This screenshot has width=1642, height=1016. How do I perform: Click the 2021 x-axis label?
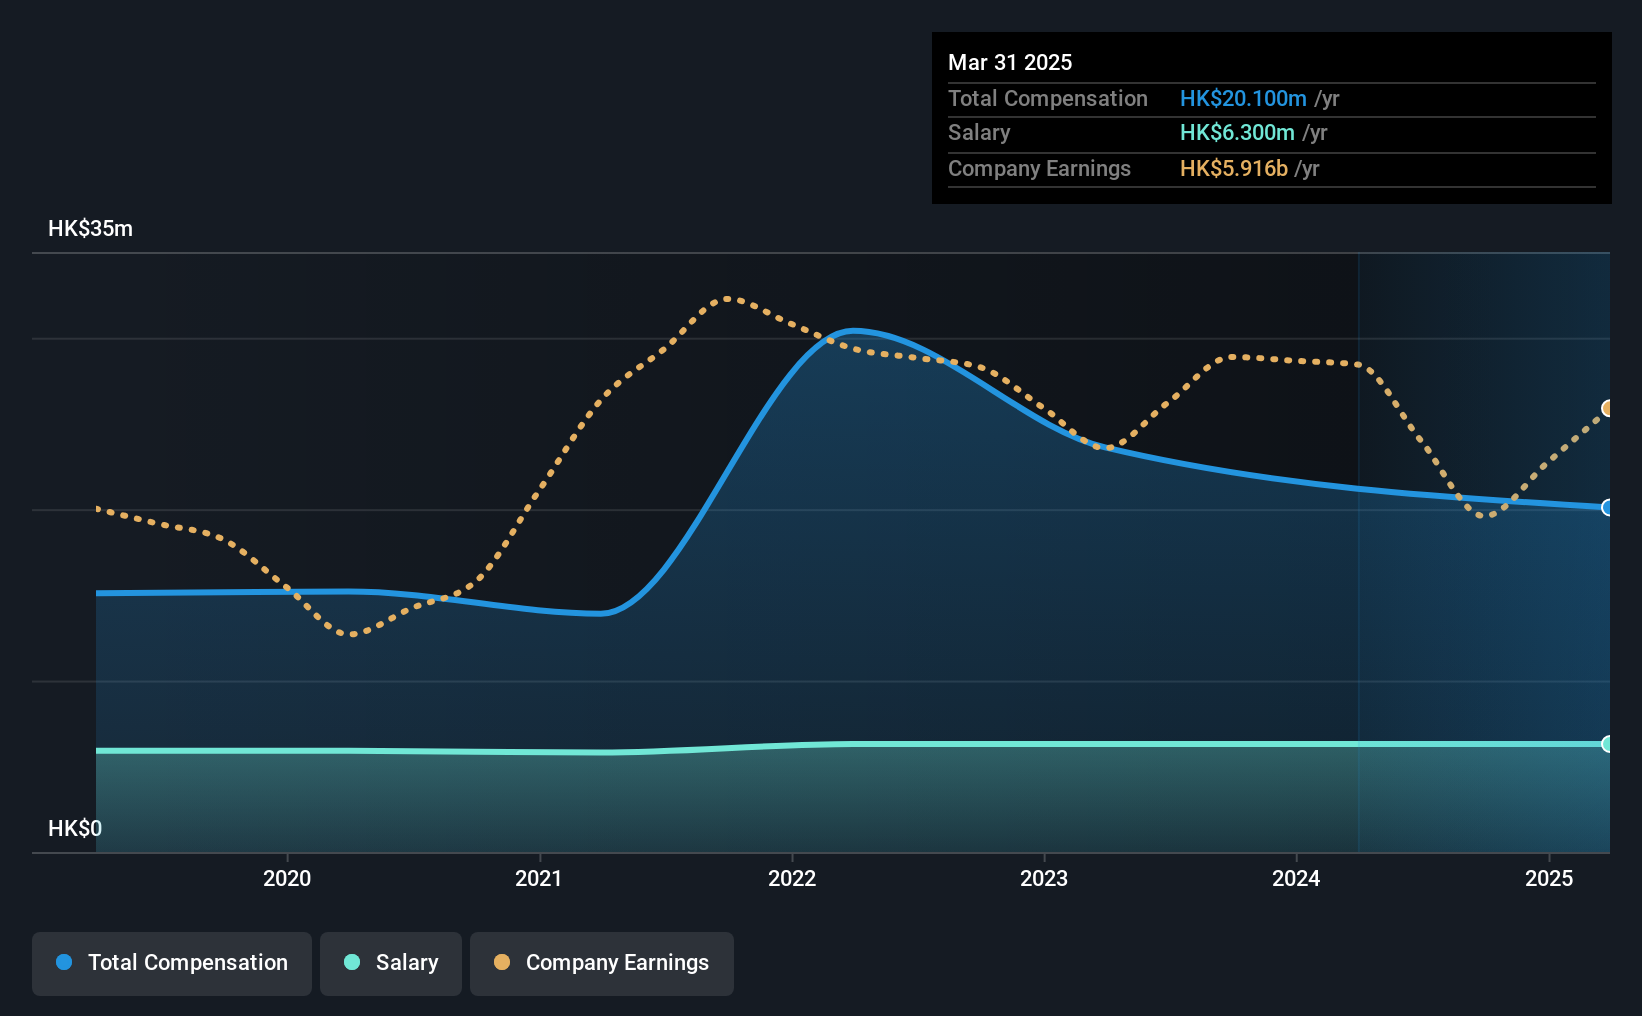(539, 878)
